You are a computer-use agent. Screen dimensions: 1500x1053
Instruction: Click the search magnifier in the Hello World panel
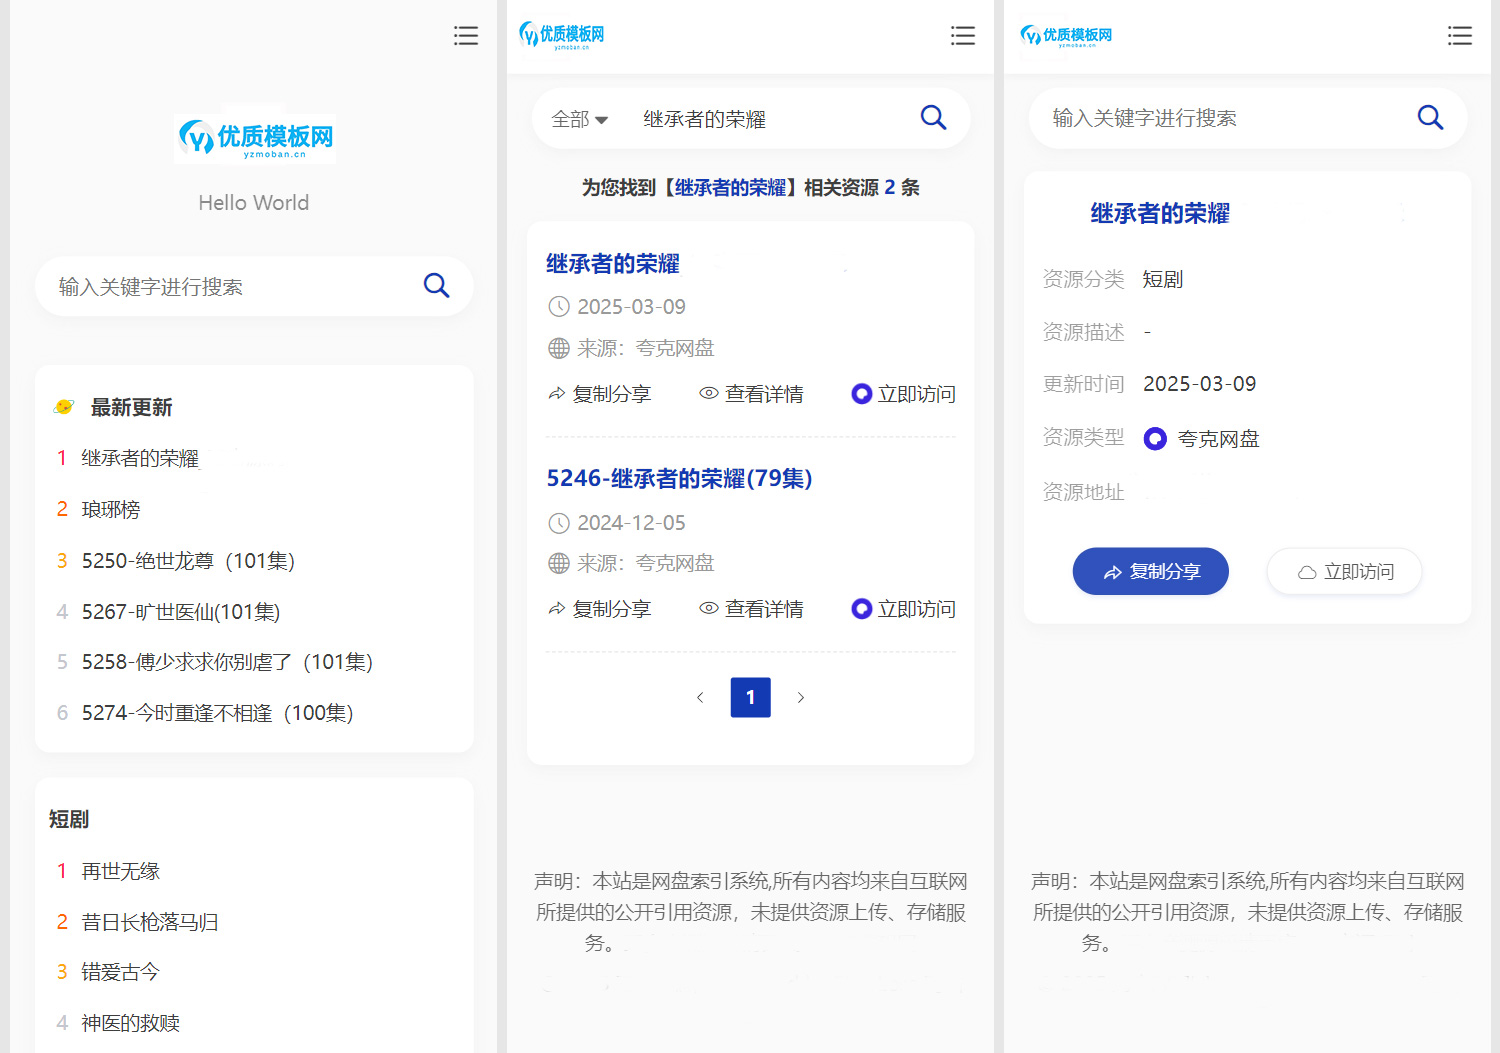tap(437, 286)
